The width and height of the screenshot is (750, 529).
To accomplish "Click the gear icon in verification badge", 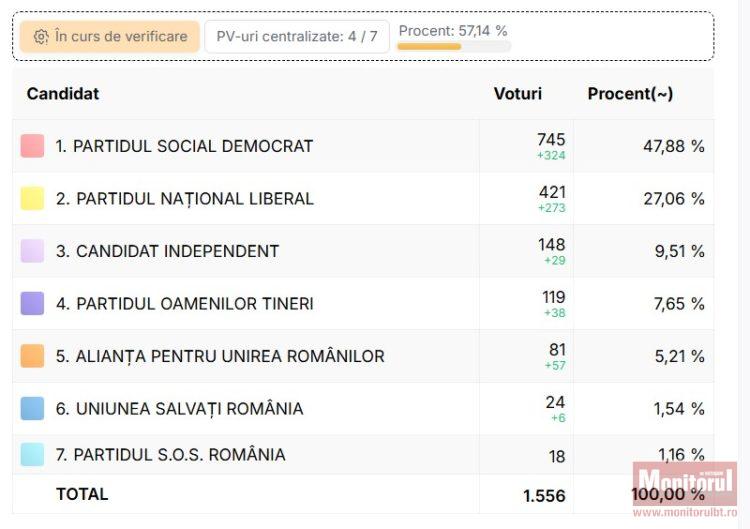I will click(x=41, y=37).
